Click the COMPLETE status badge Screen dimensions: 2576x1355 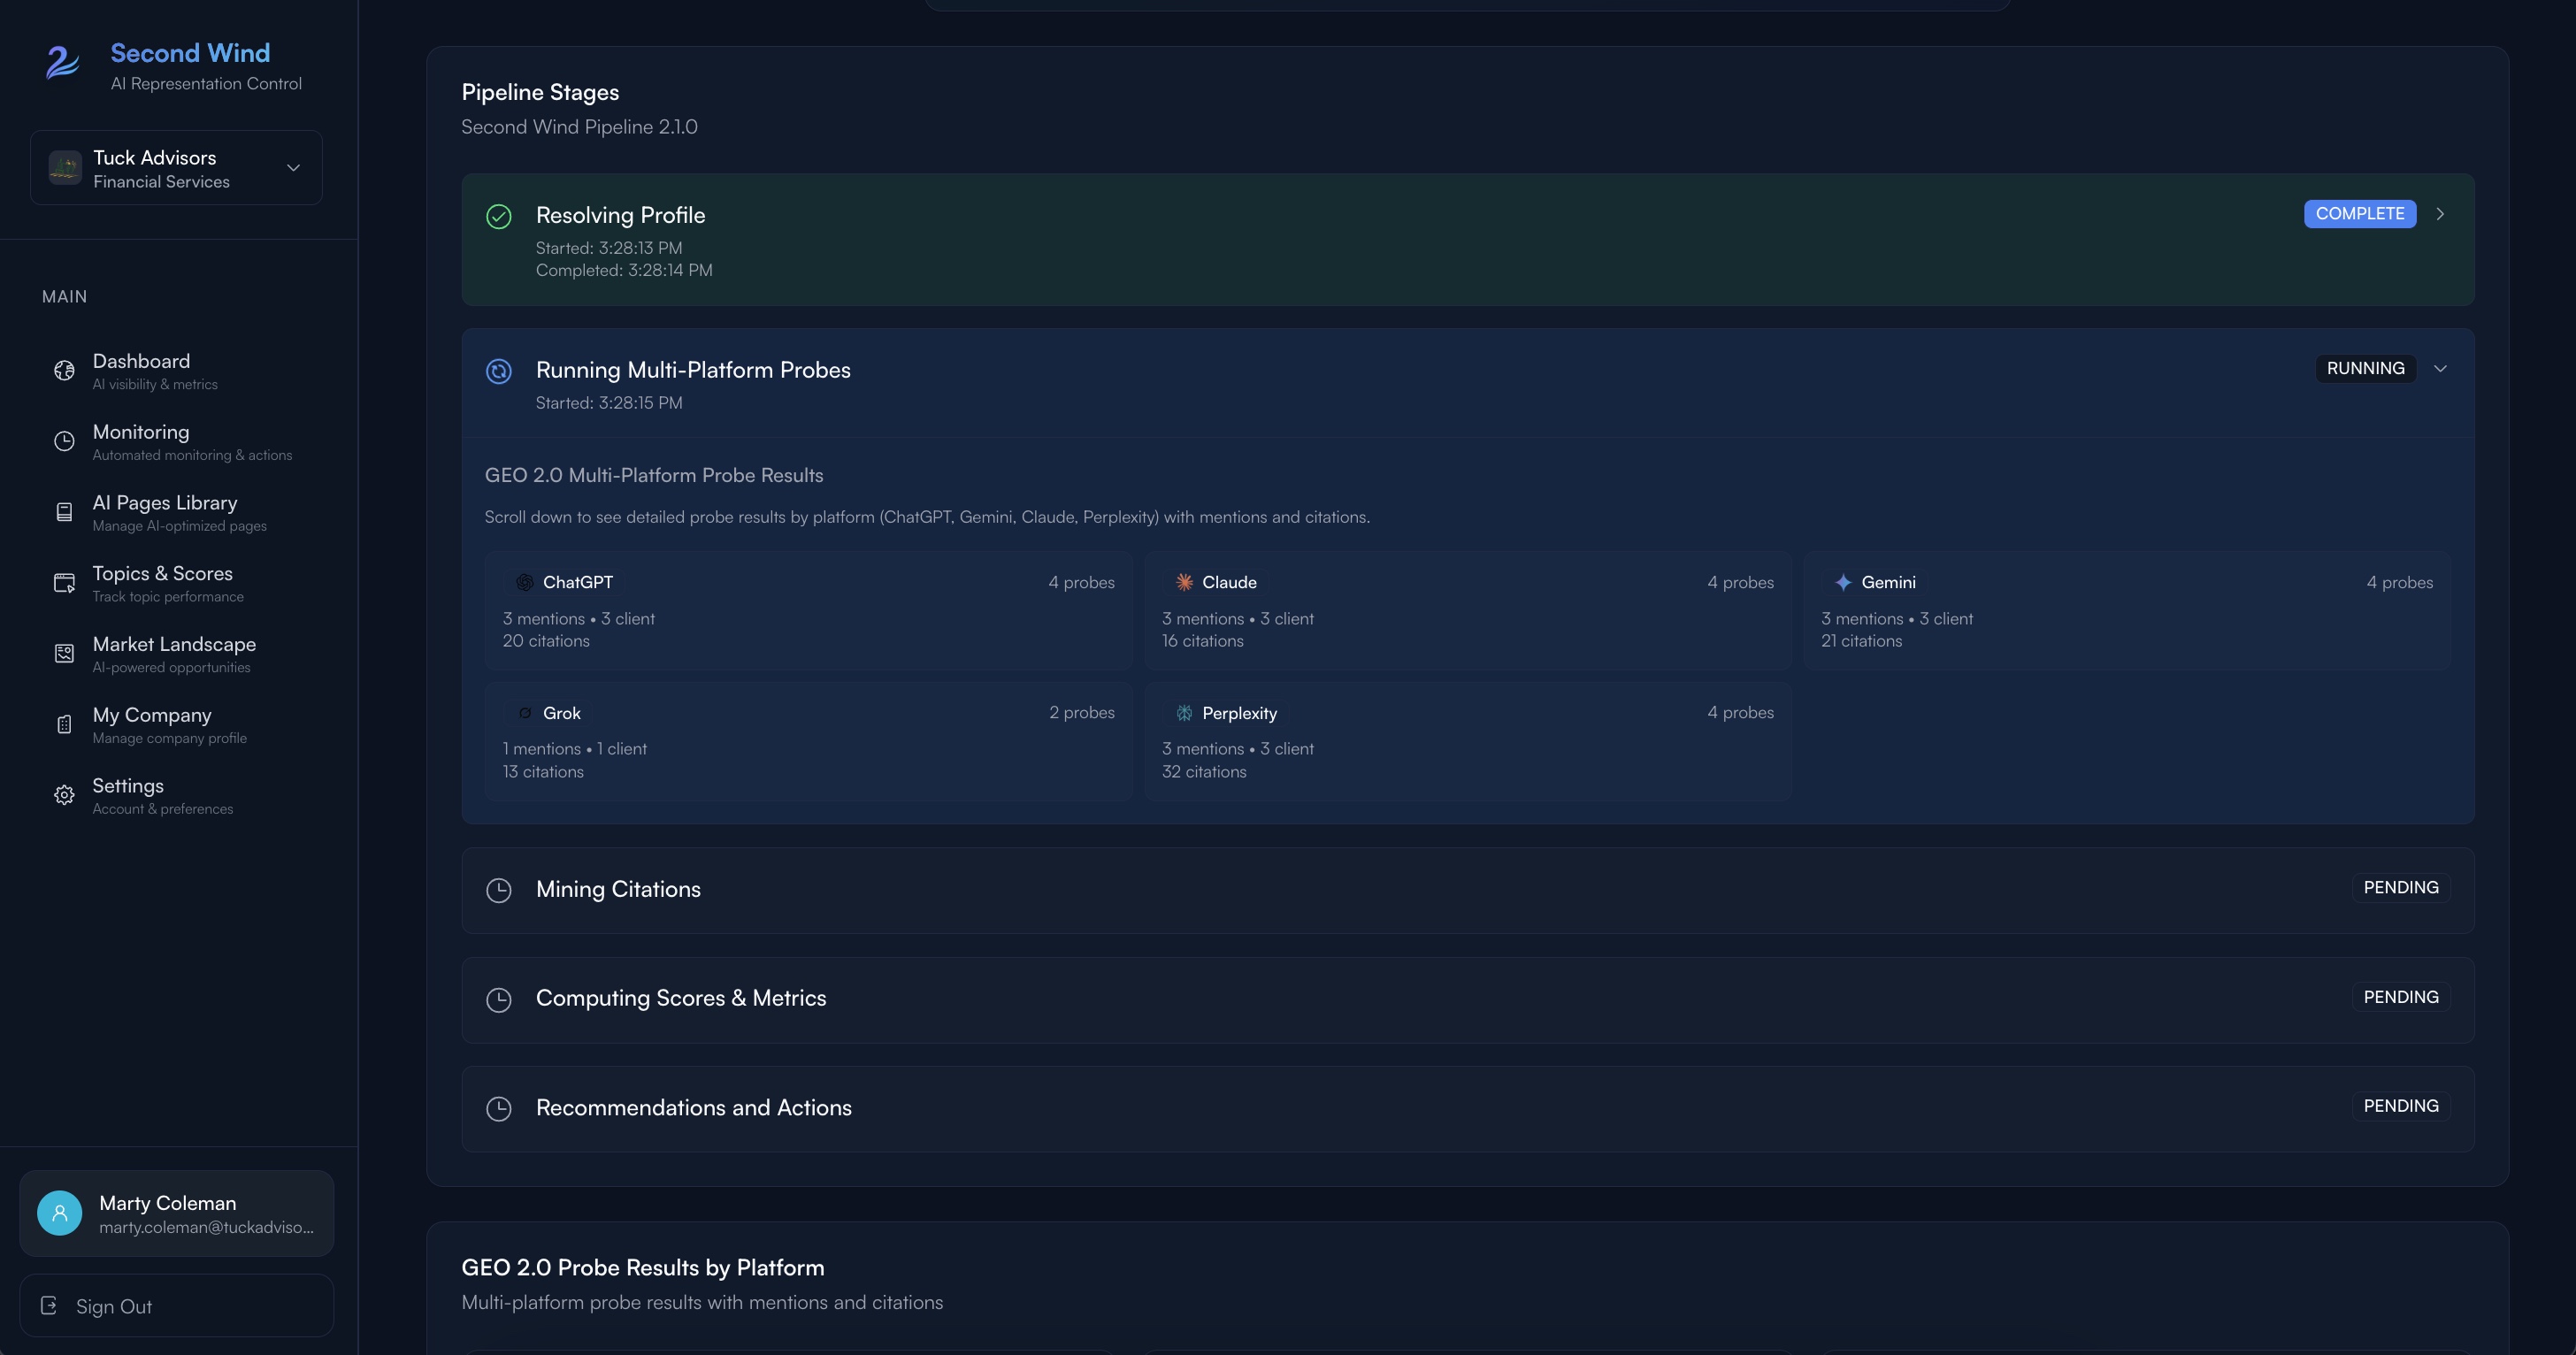tap(2360, 213)
